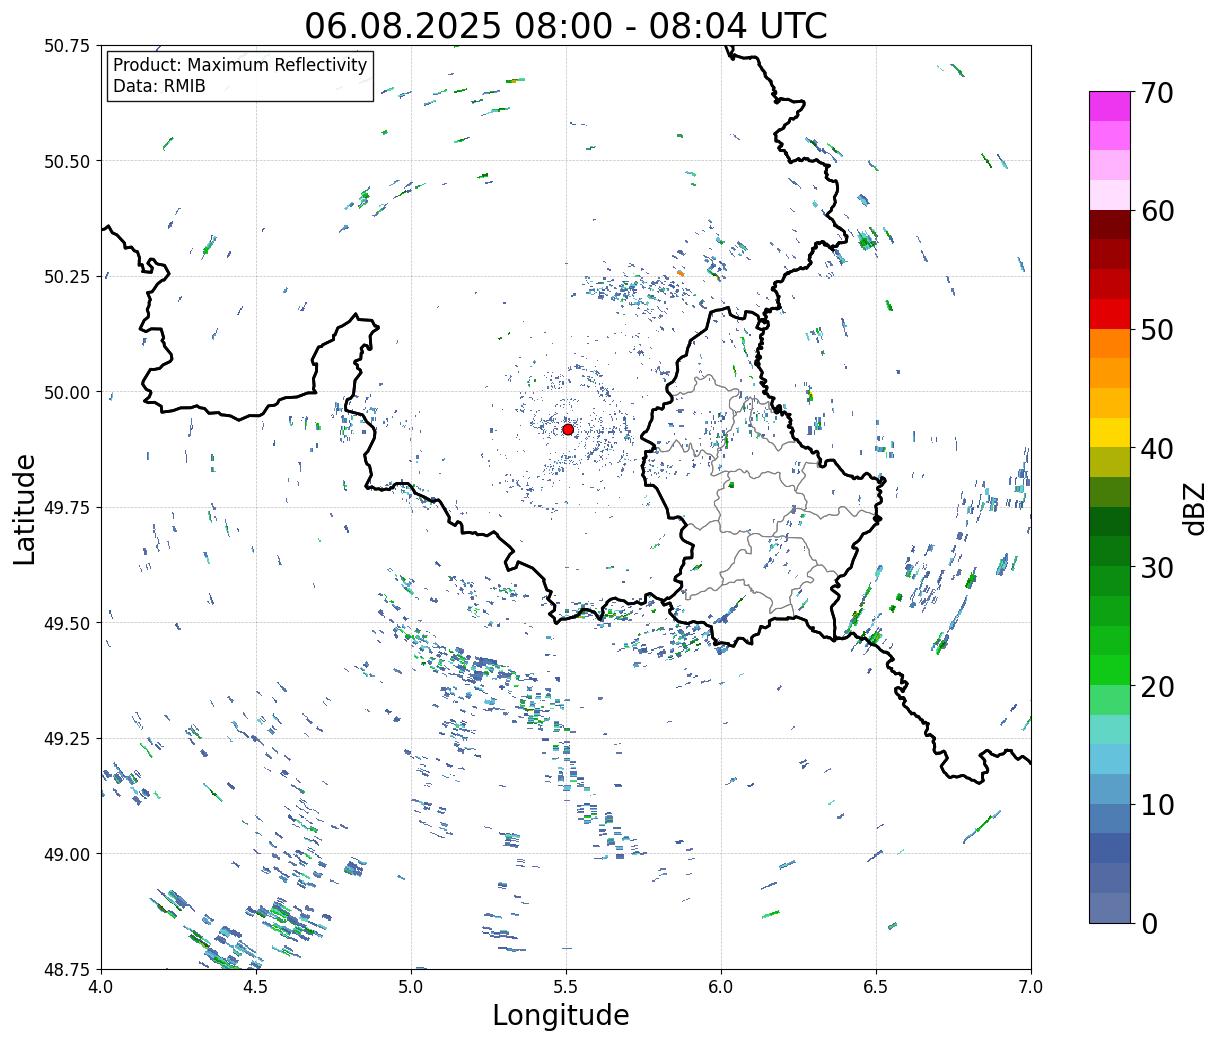
Task: Click the latitude tick label 49.00
Action: coord(67,854)
